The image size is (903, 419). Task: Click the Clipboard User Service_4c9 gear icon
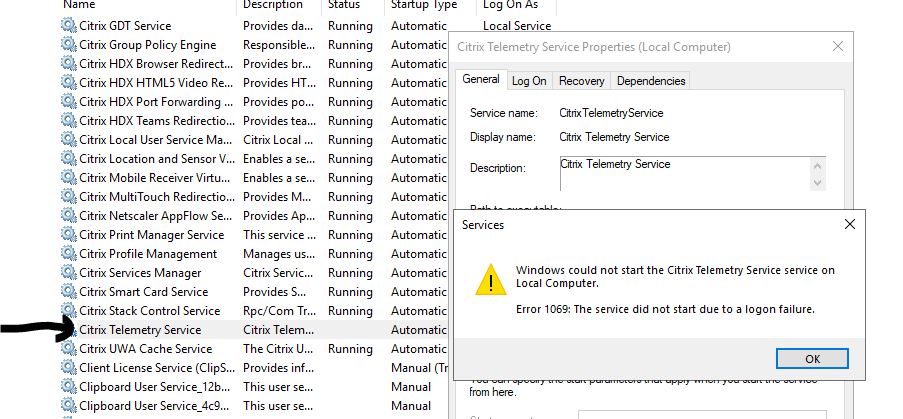point(69,406)
